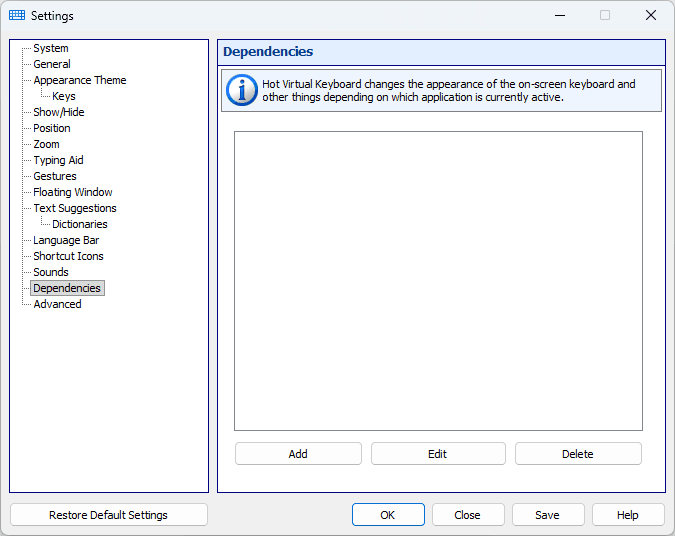675x536 pixels.
Task: Click the Edit dependency button
Action: click(438, 454)
